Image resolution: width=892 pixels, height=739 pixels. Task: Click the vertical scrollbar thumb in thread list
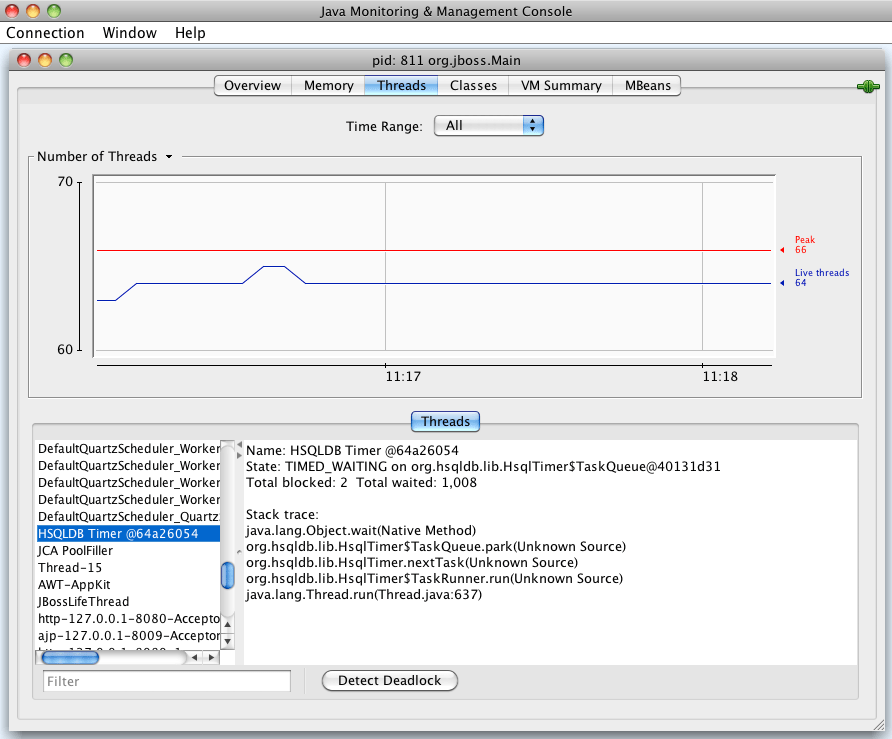[227, 575]
